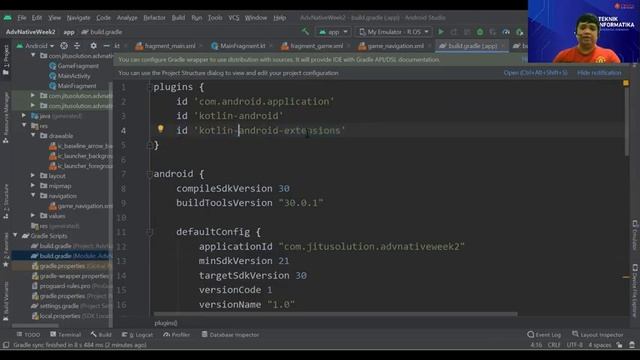The width and height of the screenshot is (640, 360).
Task: Open the Emulator tool window on right edge
Action: pyautogui.click(x=635, y=235)
